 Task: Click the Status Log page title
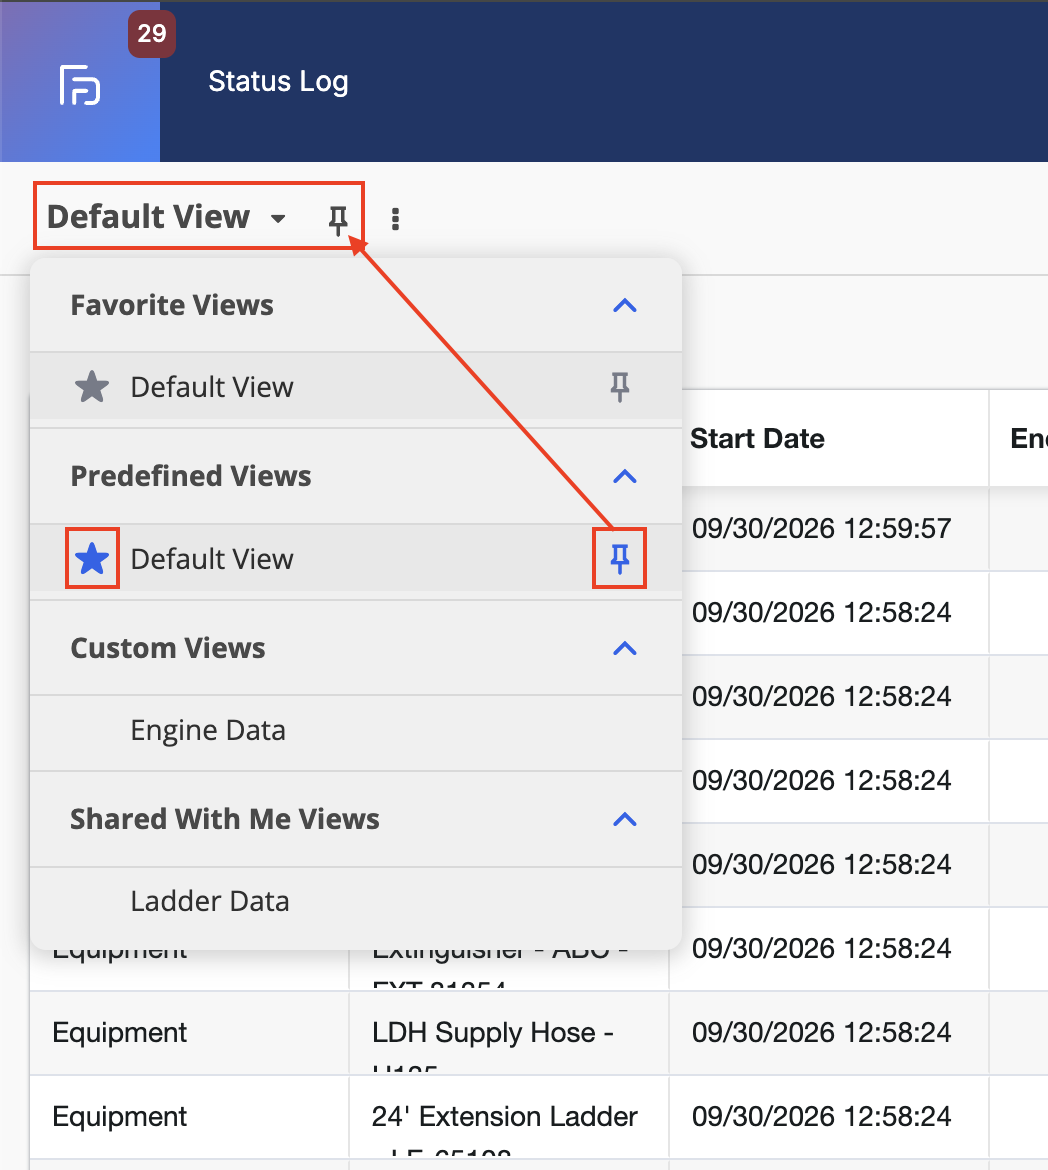pyautogui.click(x=278, y=81)
